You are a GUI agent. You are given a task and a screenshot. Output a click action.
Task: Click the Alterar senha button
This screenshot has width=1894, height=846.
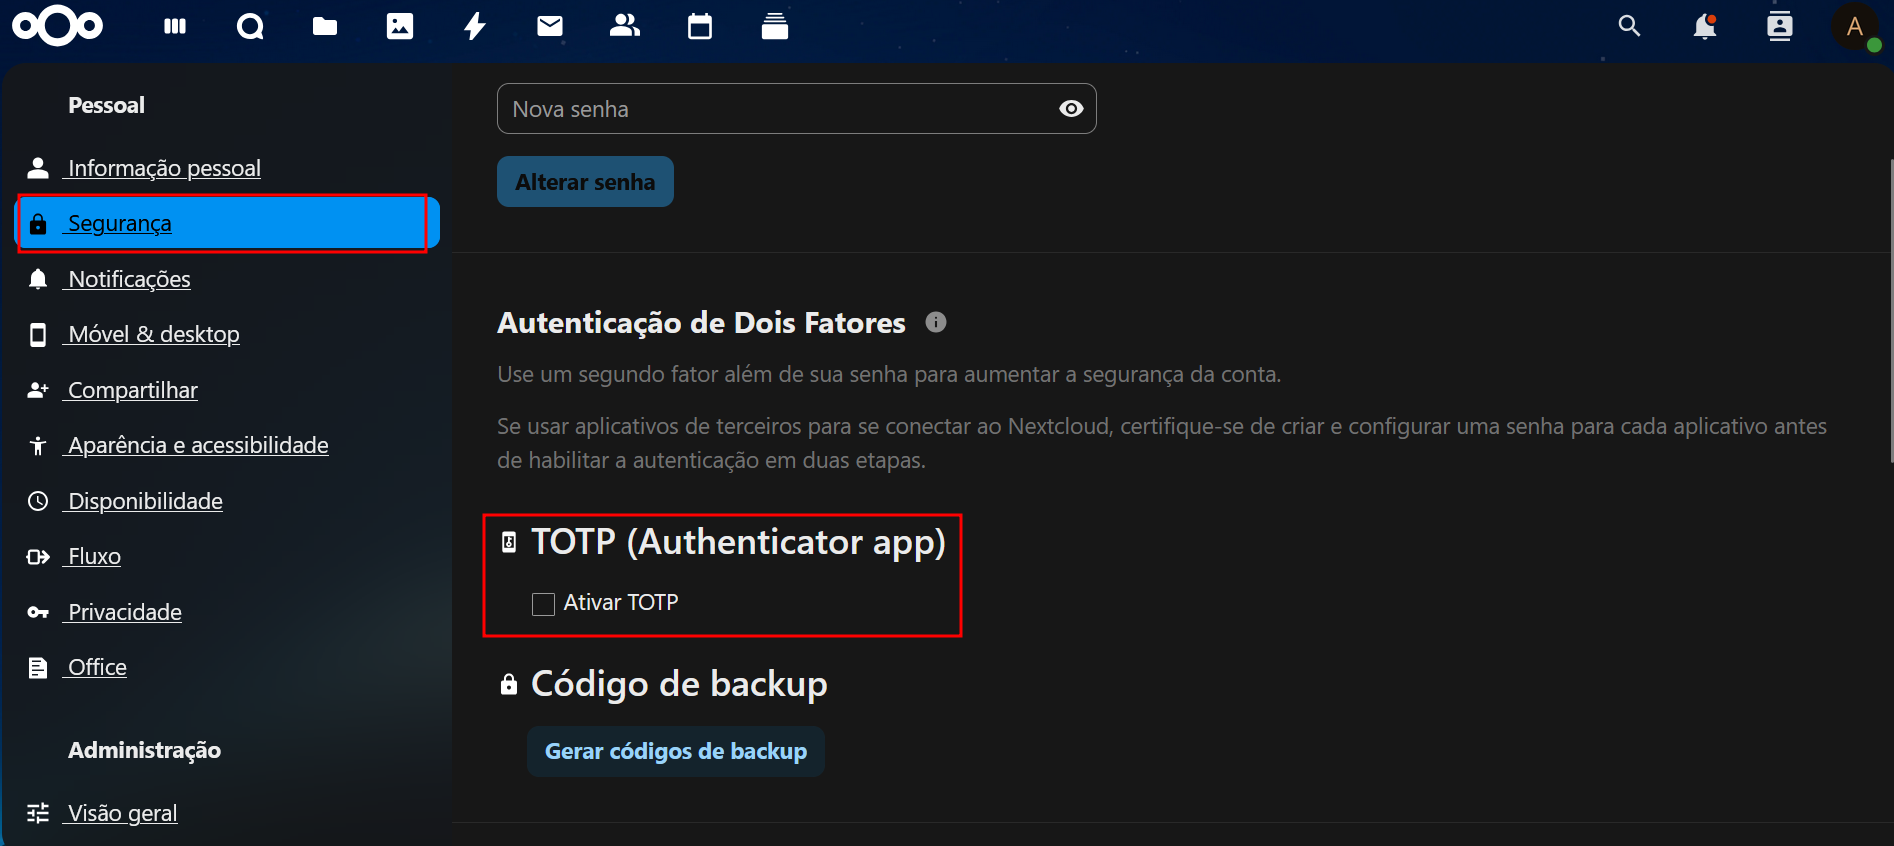click(585, 182)
